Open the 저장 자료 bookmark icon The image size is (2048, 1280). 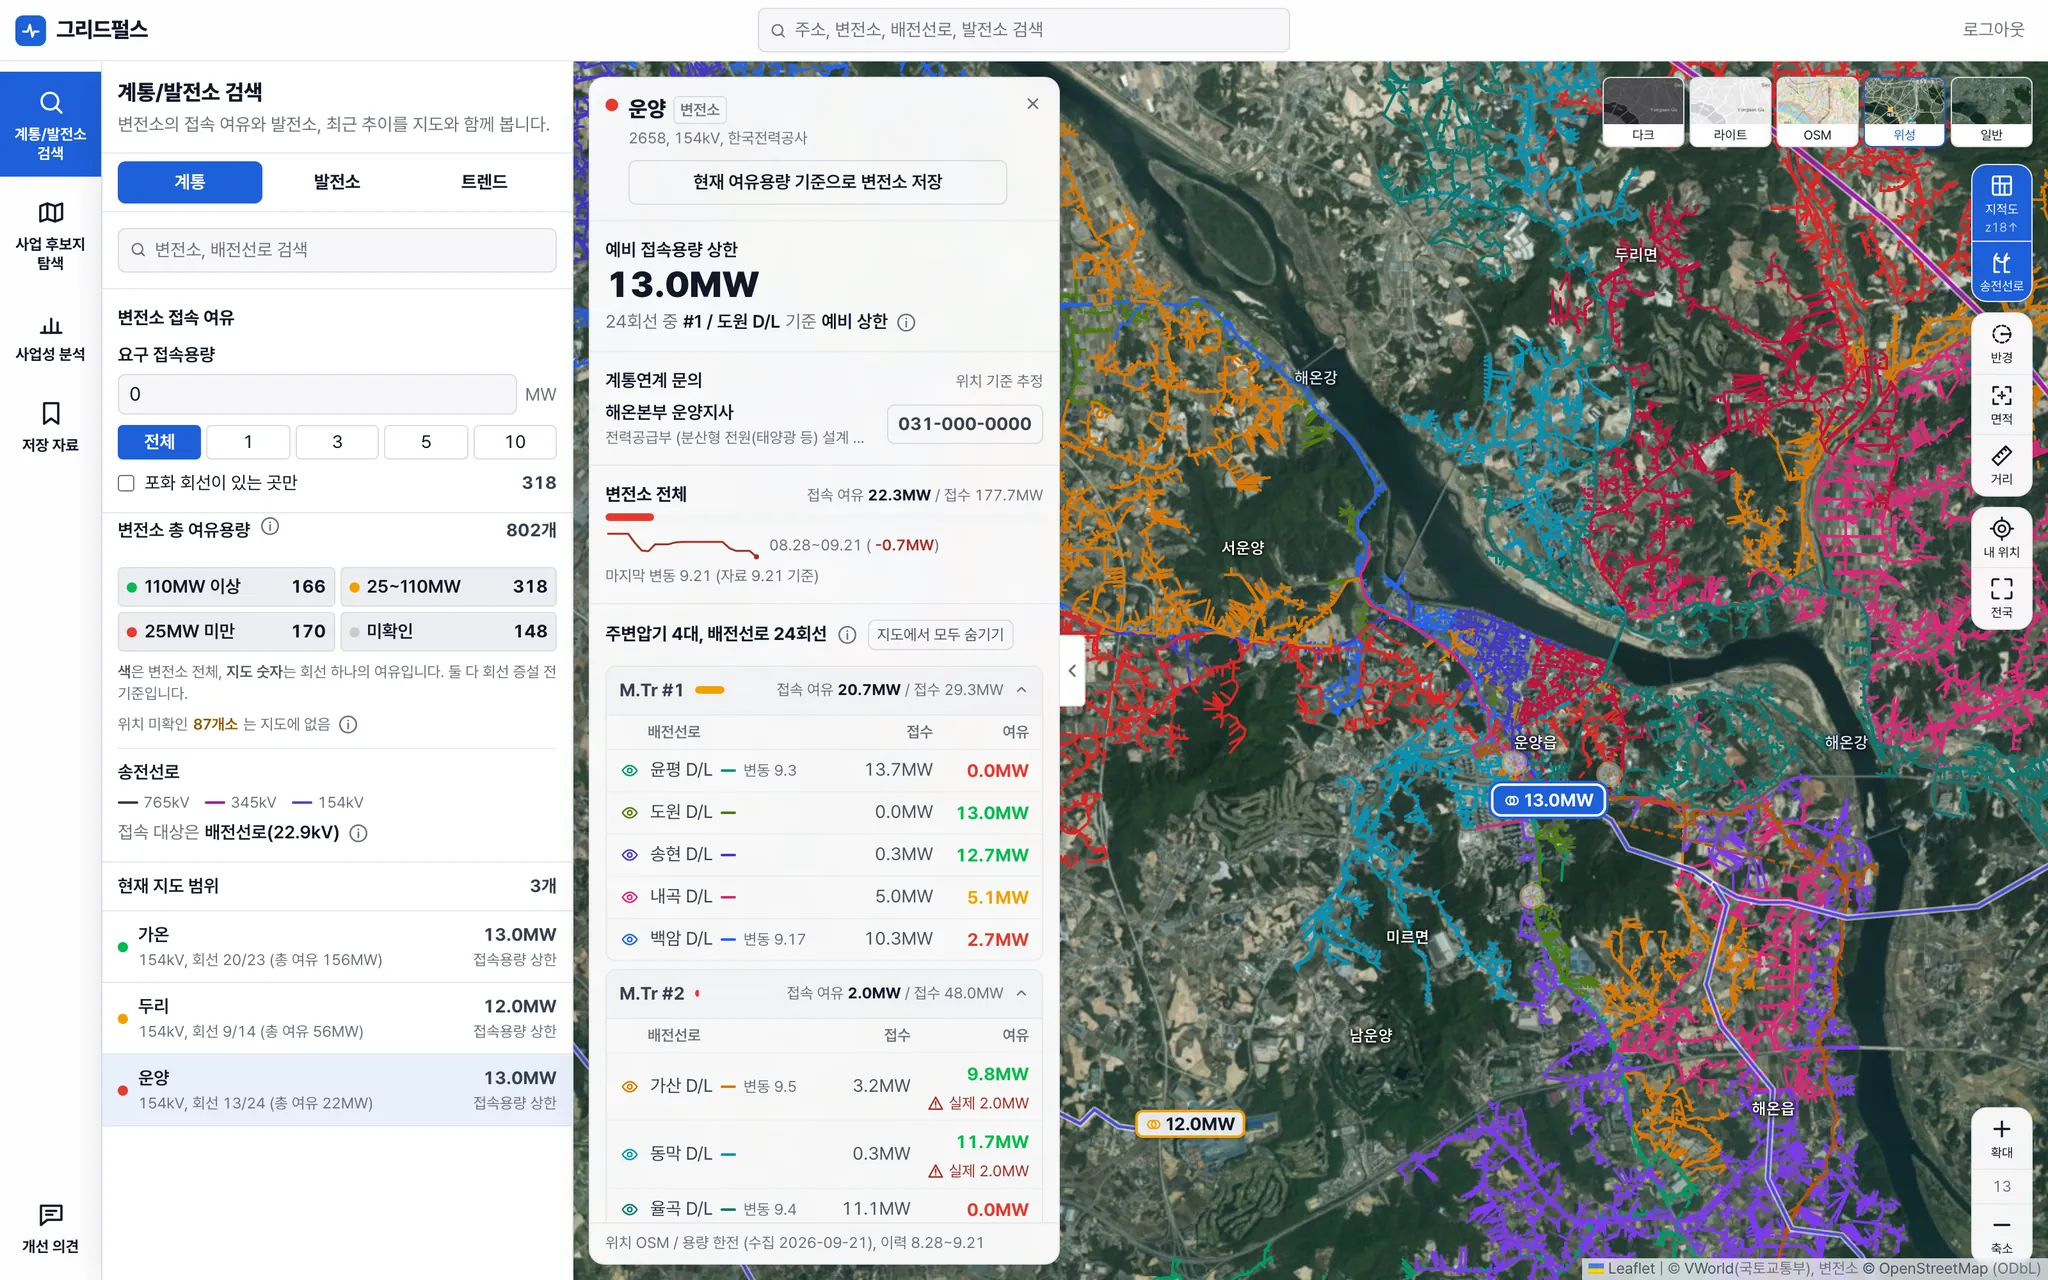click(50, 427)
